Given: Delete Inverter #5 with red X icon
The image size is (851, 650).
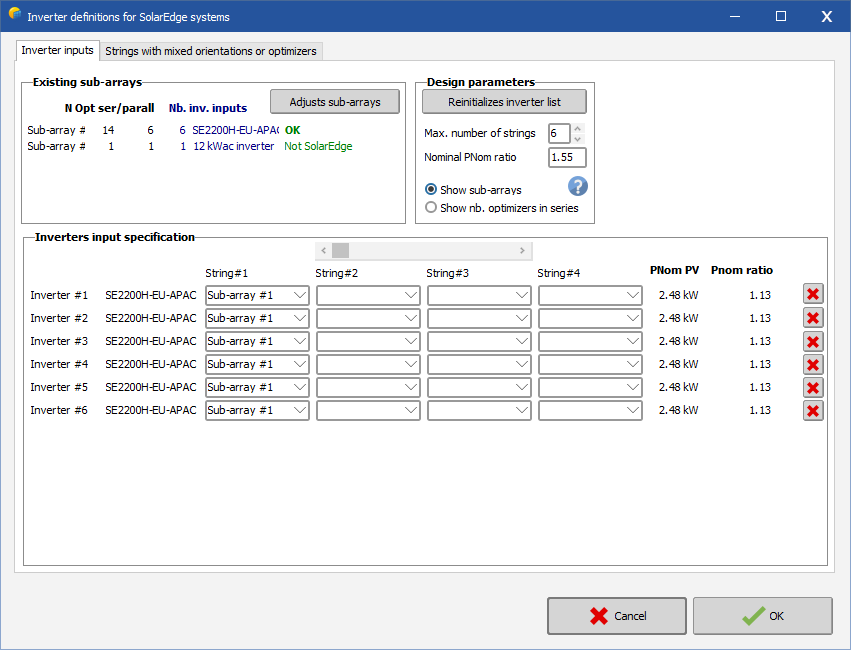Looking at the screenshot, I should point(813,387).
